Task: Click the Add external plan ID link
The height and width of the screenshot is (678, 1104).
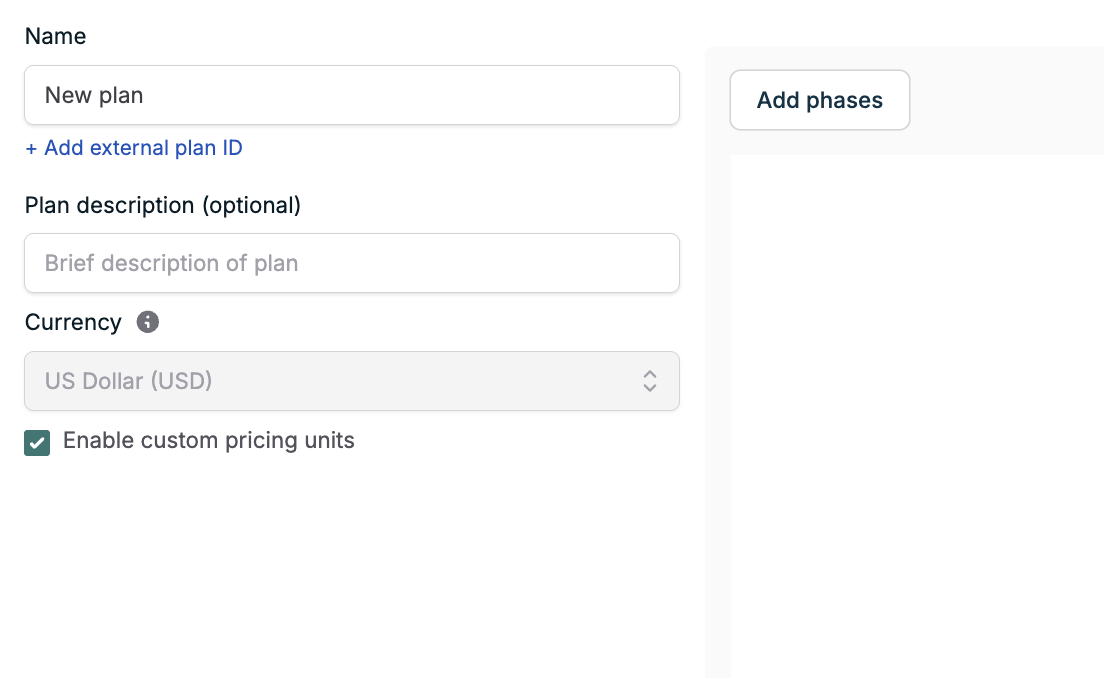Action: (133, 148)
